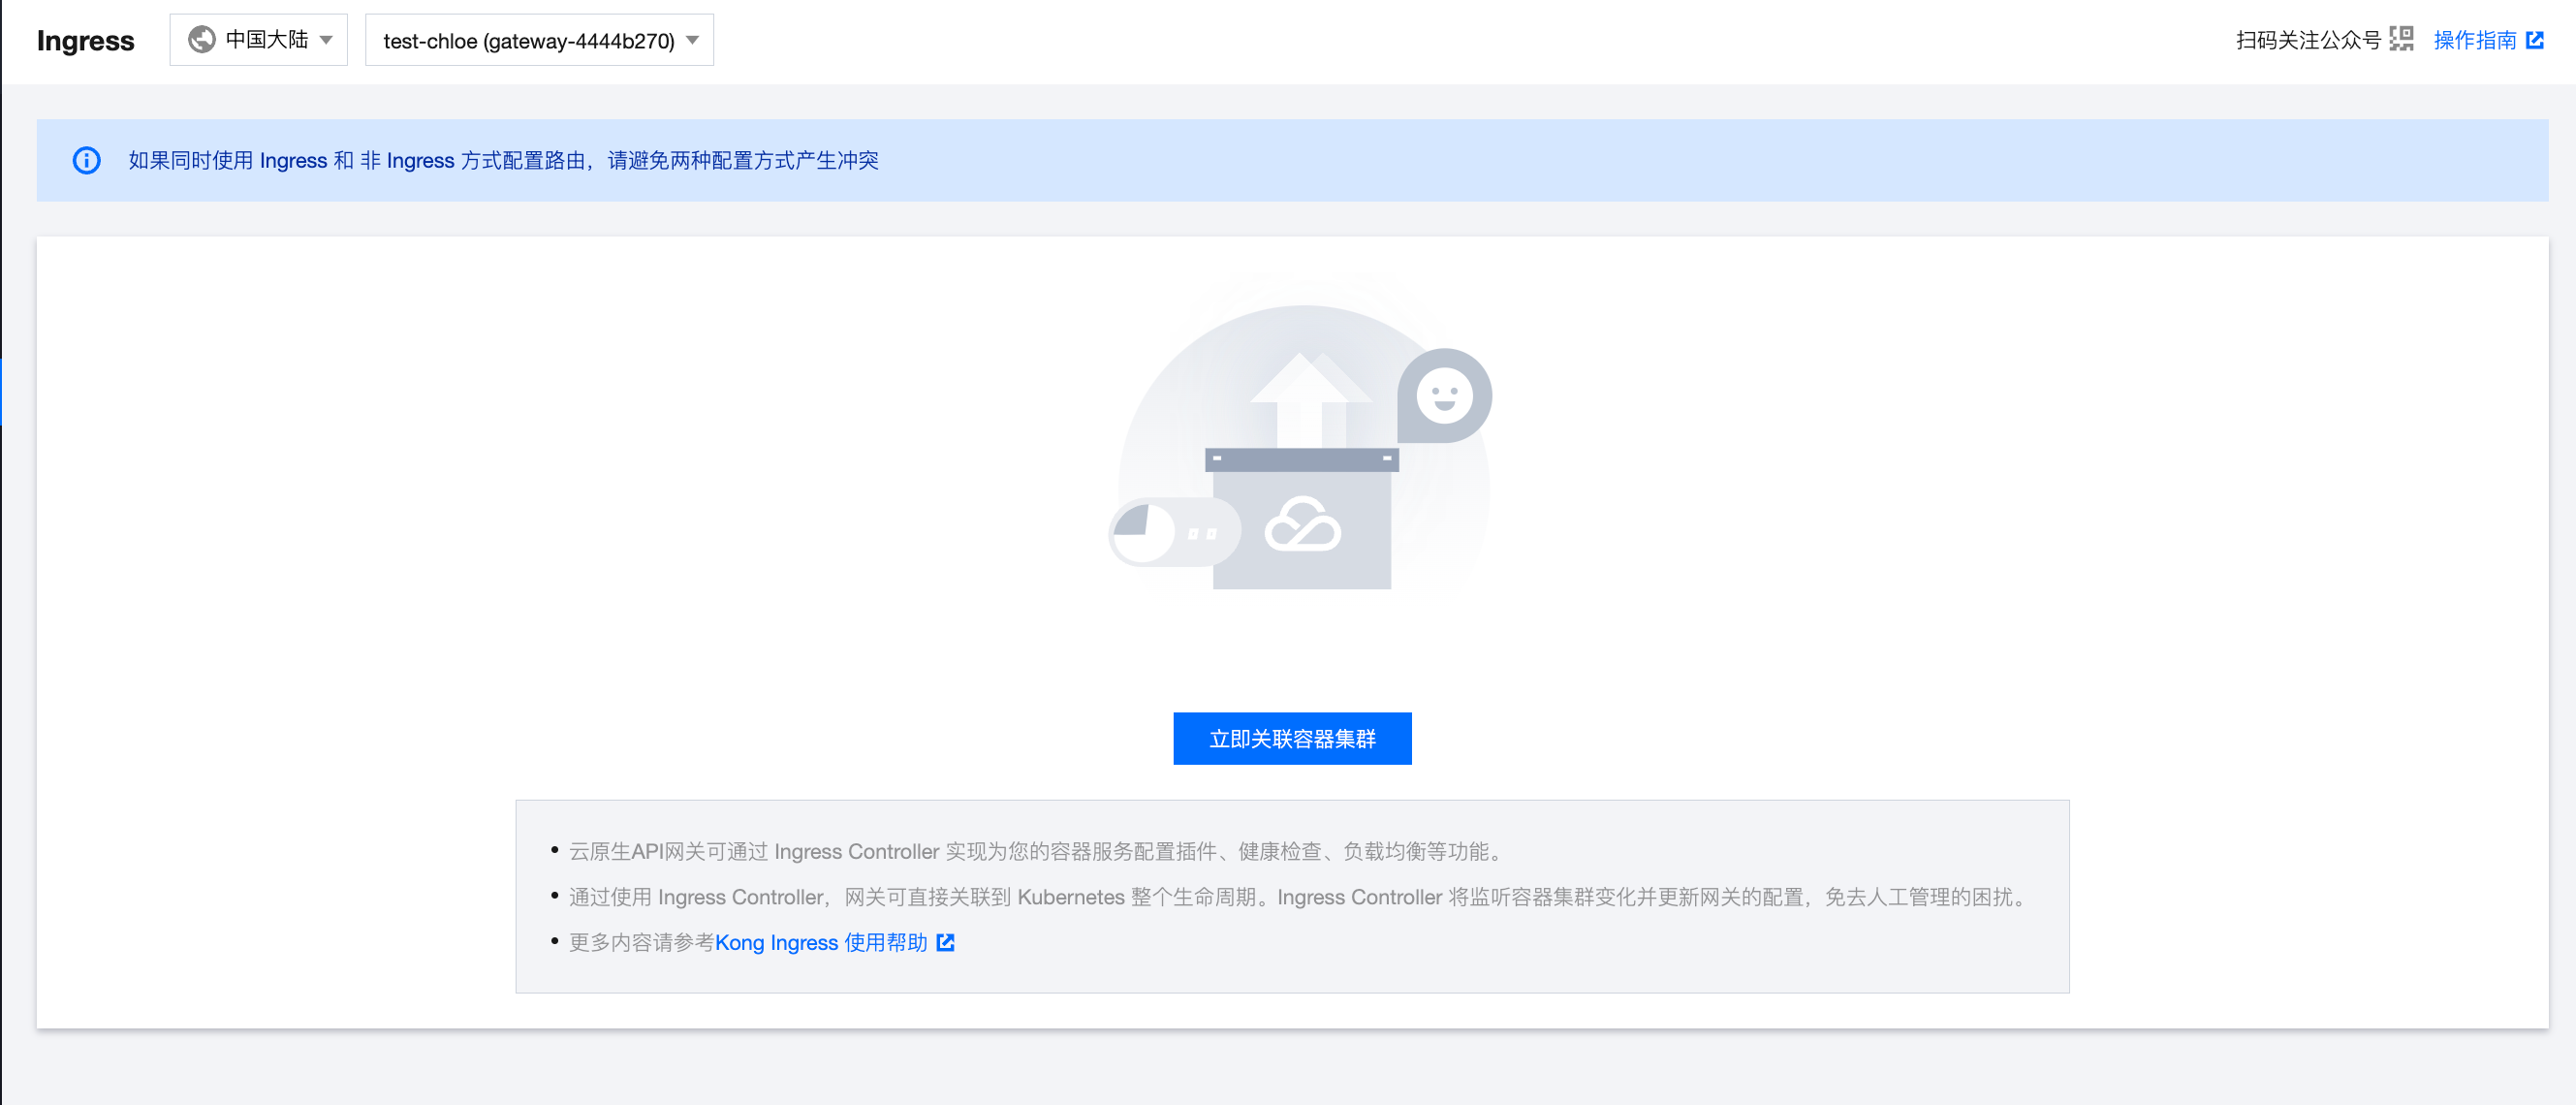Click external-link icon after Kong Ingress 使用帮助
The width and height of the screenshot is (2576, 1105).
click(x=945, y=942)
